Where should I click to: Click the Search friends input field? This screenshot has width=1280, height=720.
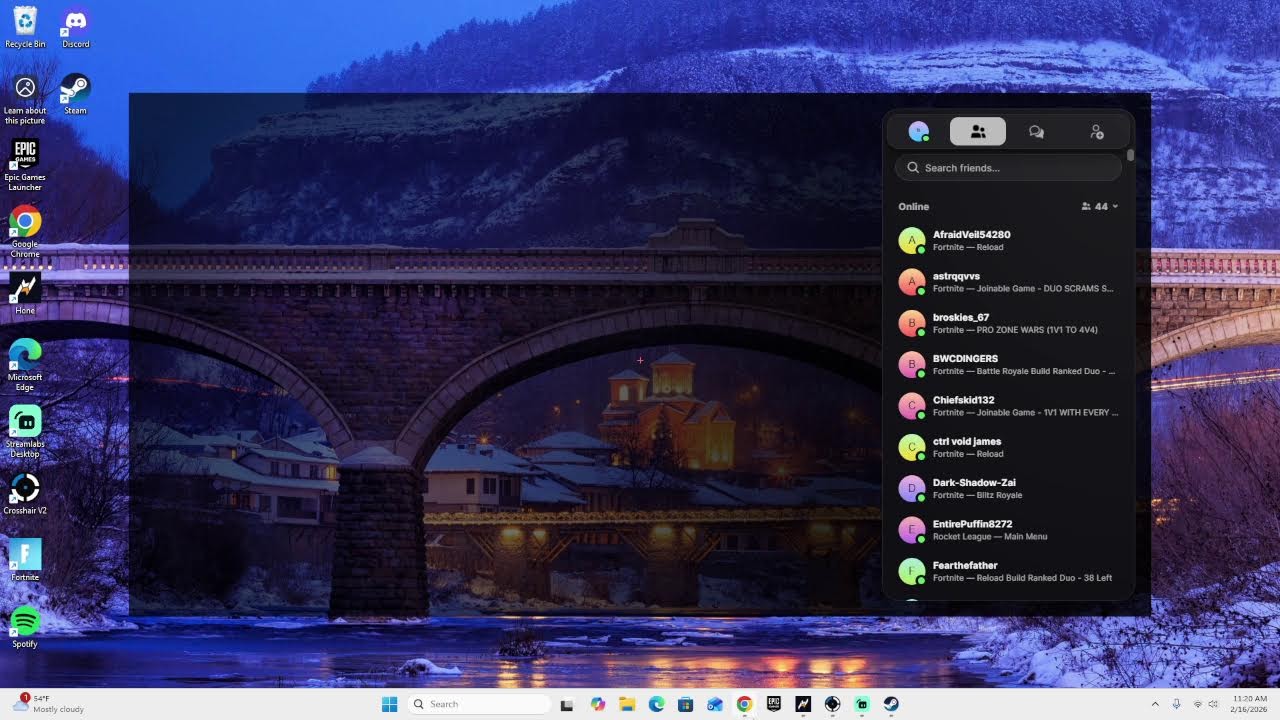1008,168
